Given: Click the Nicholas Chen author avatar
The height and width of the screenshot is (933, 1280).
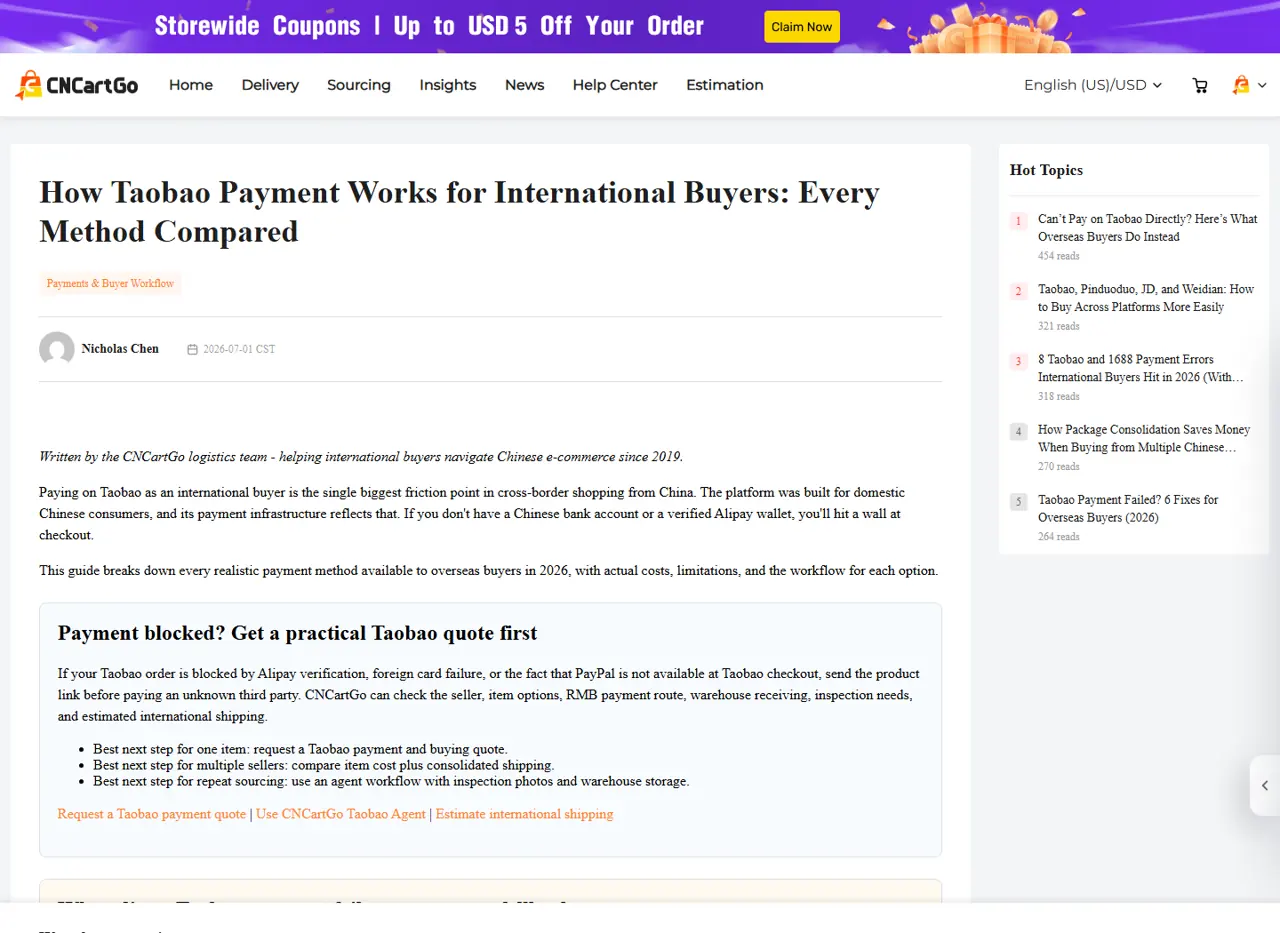Looking at the screenshot, I should (57, 349).
